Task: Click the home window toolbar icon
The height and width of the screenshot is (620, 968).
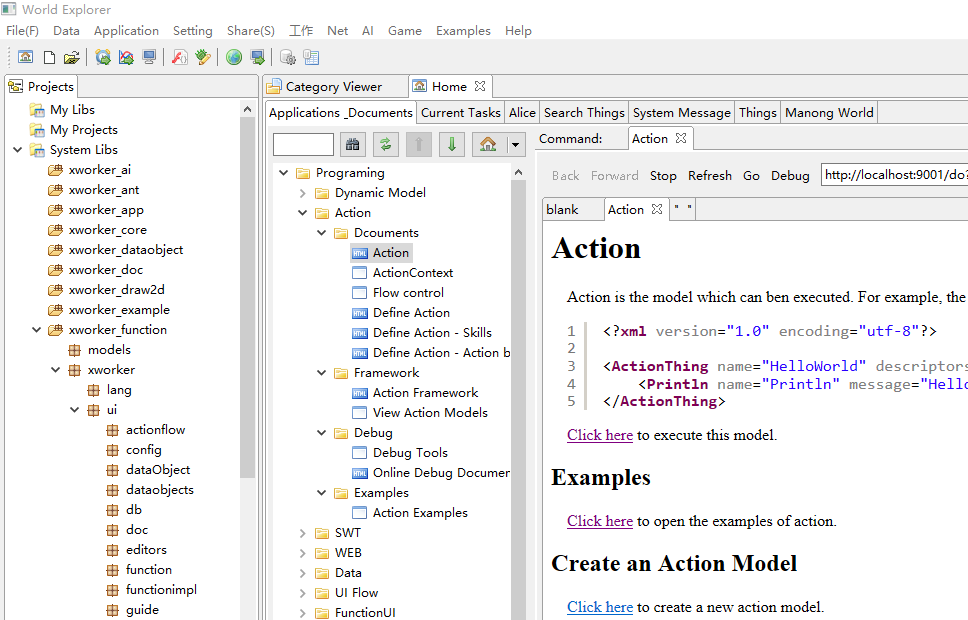Action: point(25,57)
